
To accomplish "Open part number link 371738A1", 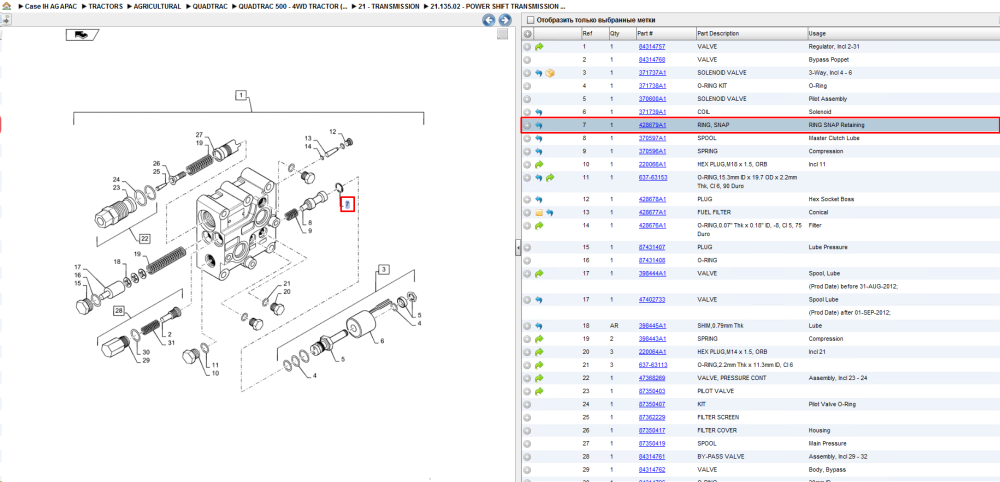I will pyautogui.click(x=652, y=86).
